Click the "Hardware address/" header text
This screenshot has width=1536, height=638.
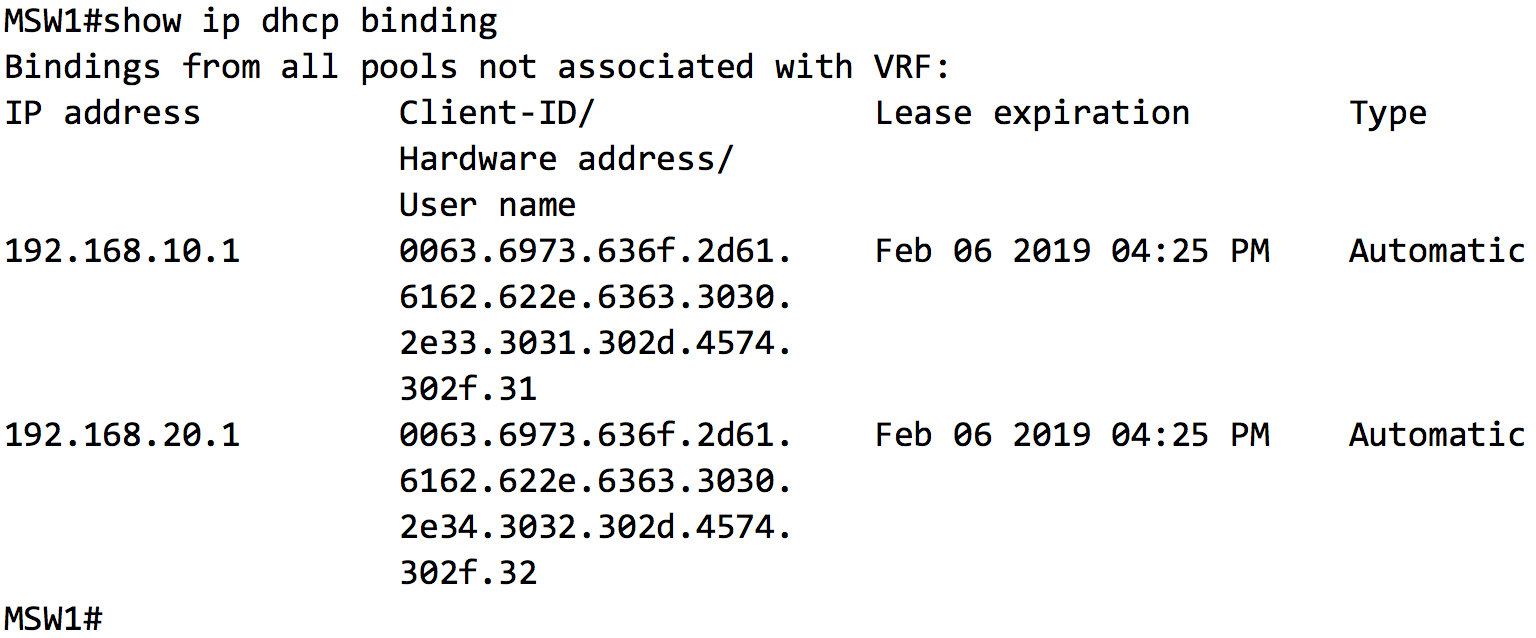(x=565, y=159)
